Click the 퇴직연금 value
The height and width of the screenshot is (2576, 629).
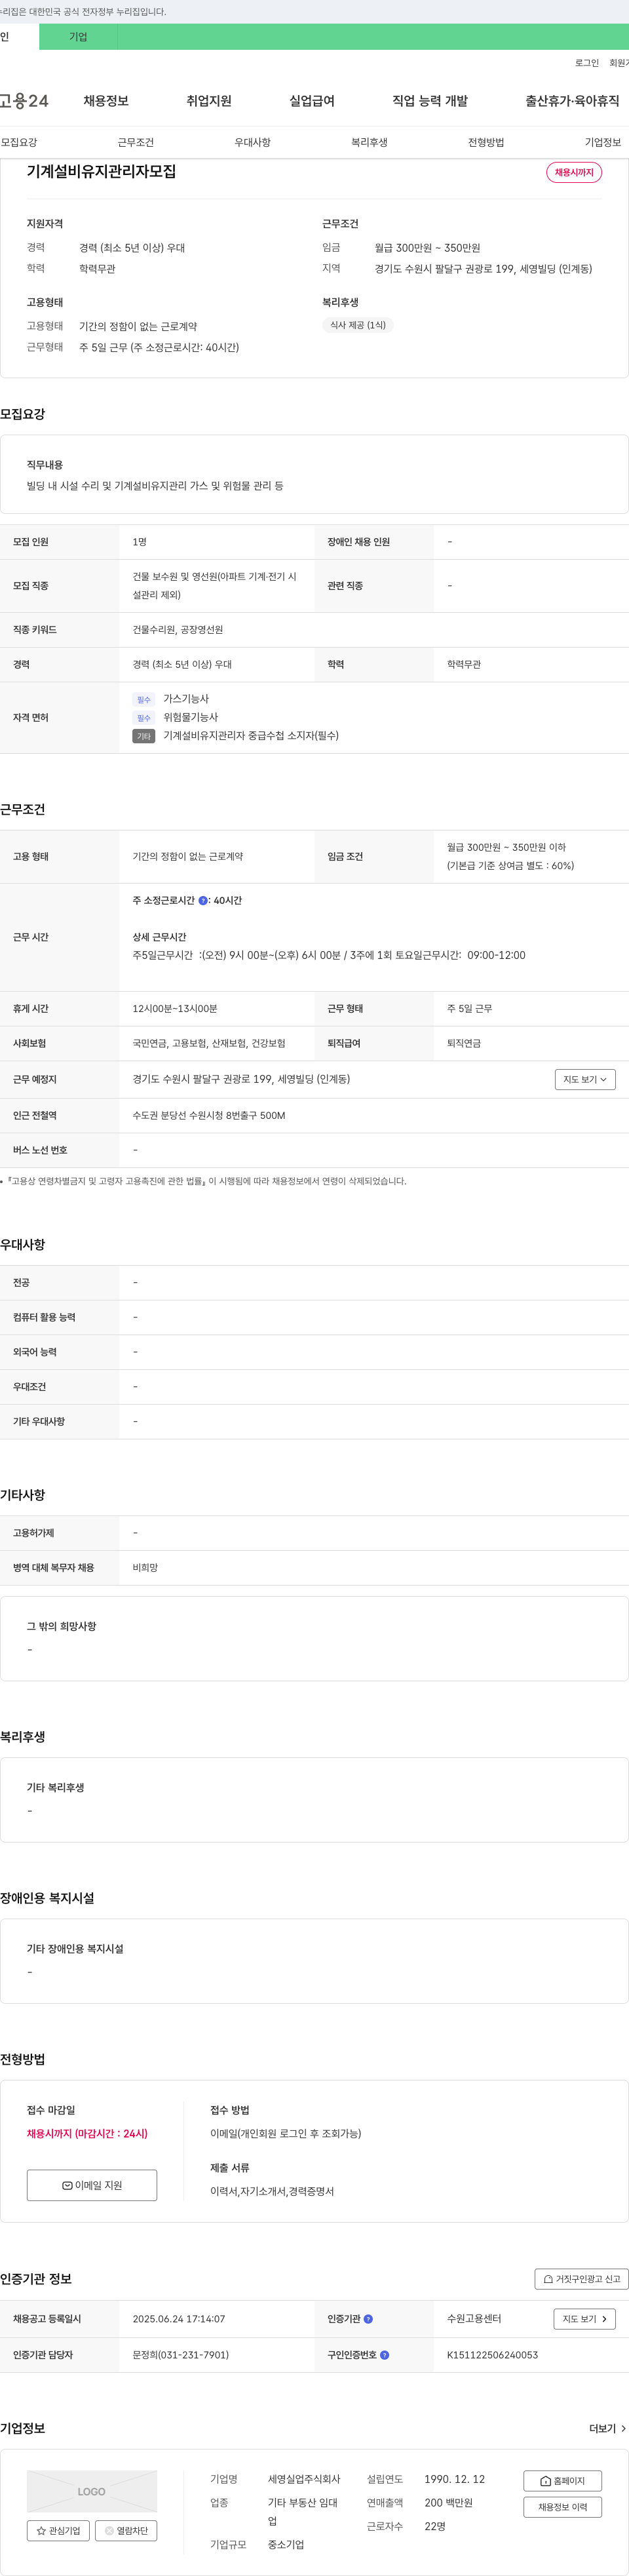[464, 1044]
